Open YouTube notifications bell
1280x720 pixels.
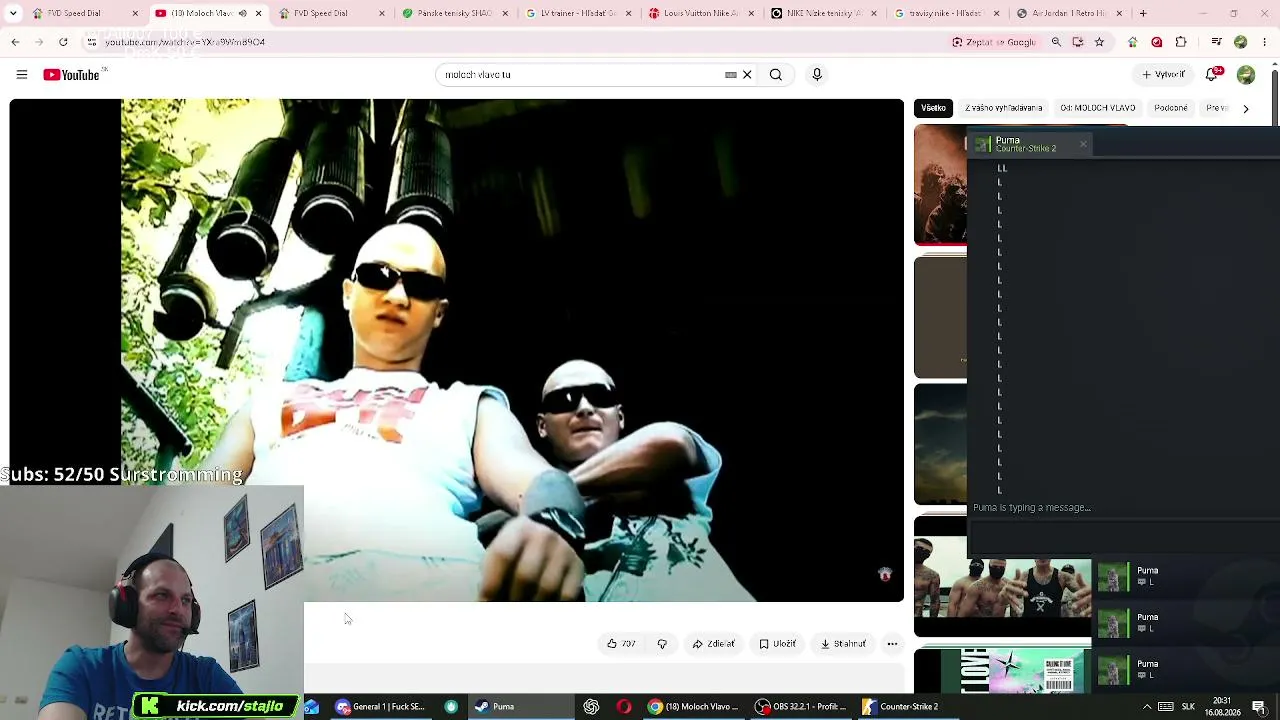(1213, 75)
